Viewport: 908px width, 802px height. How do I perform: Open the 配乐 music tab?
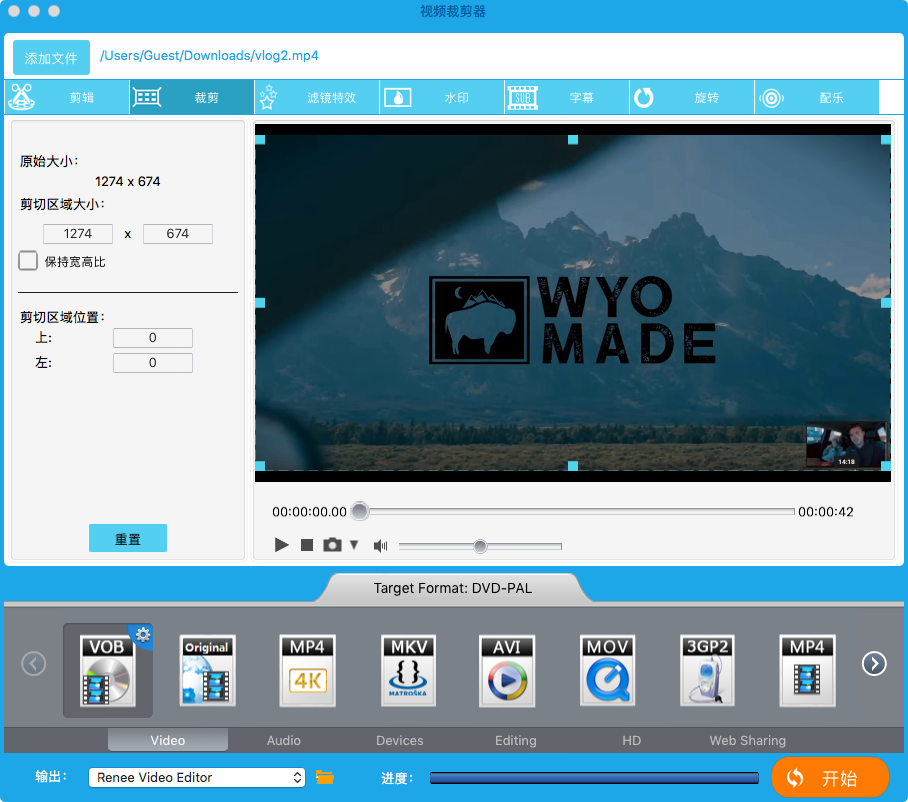pyautogui.click(x=817, y=97)
